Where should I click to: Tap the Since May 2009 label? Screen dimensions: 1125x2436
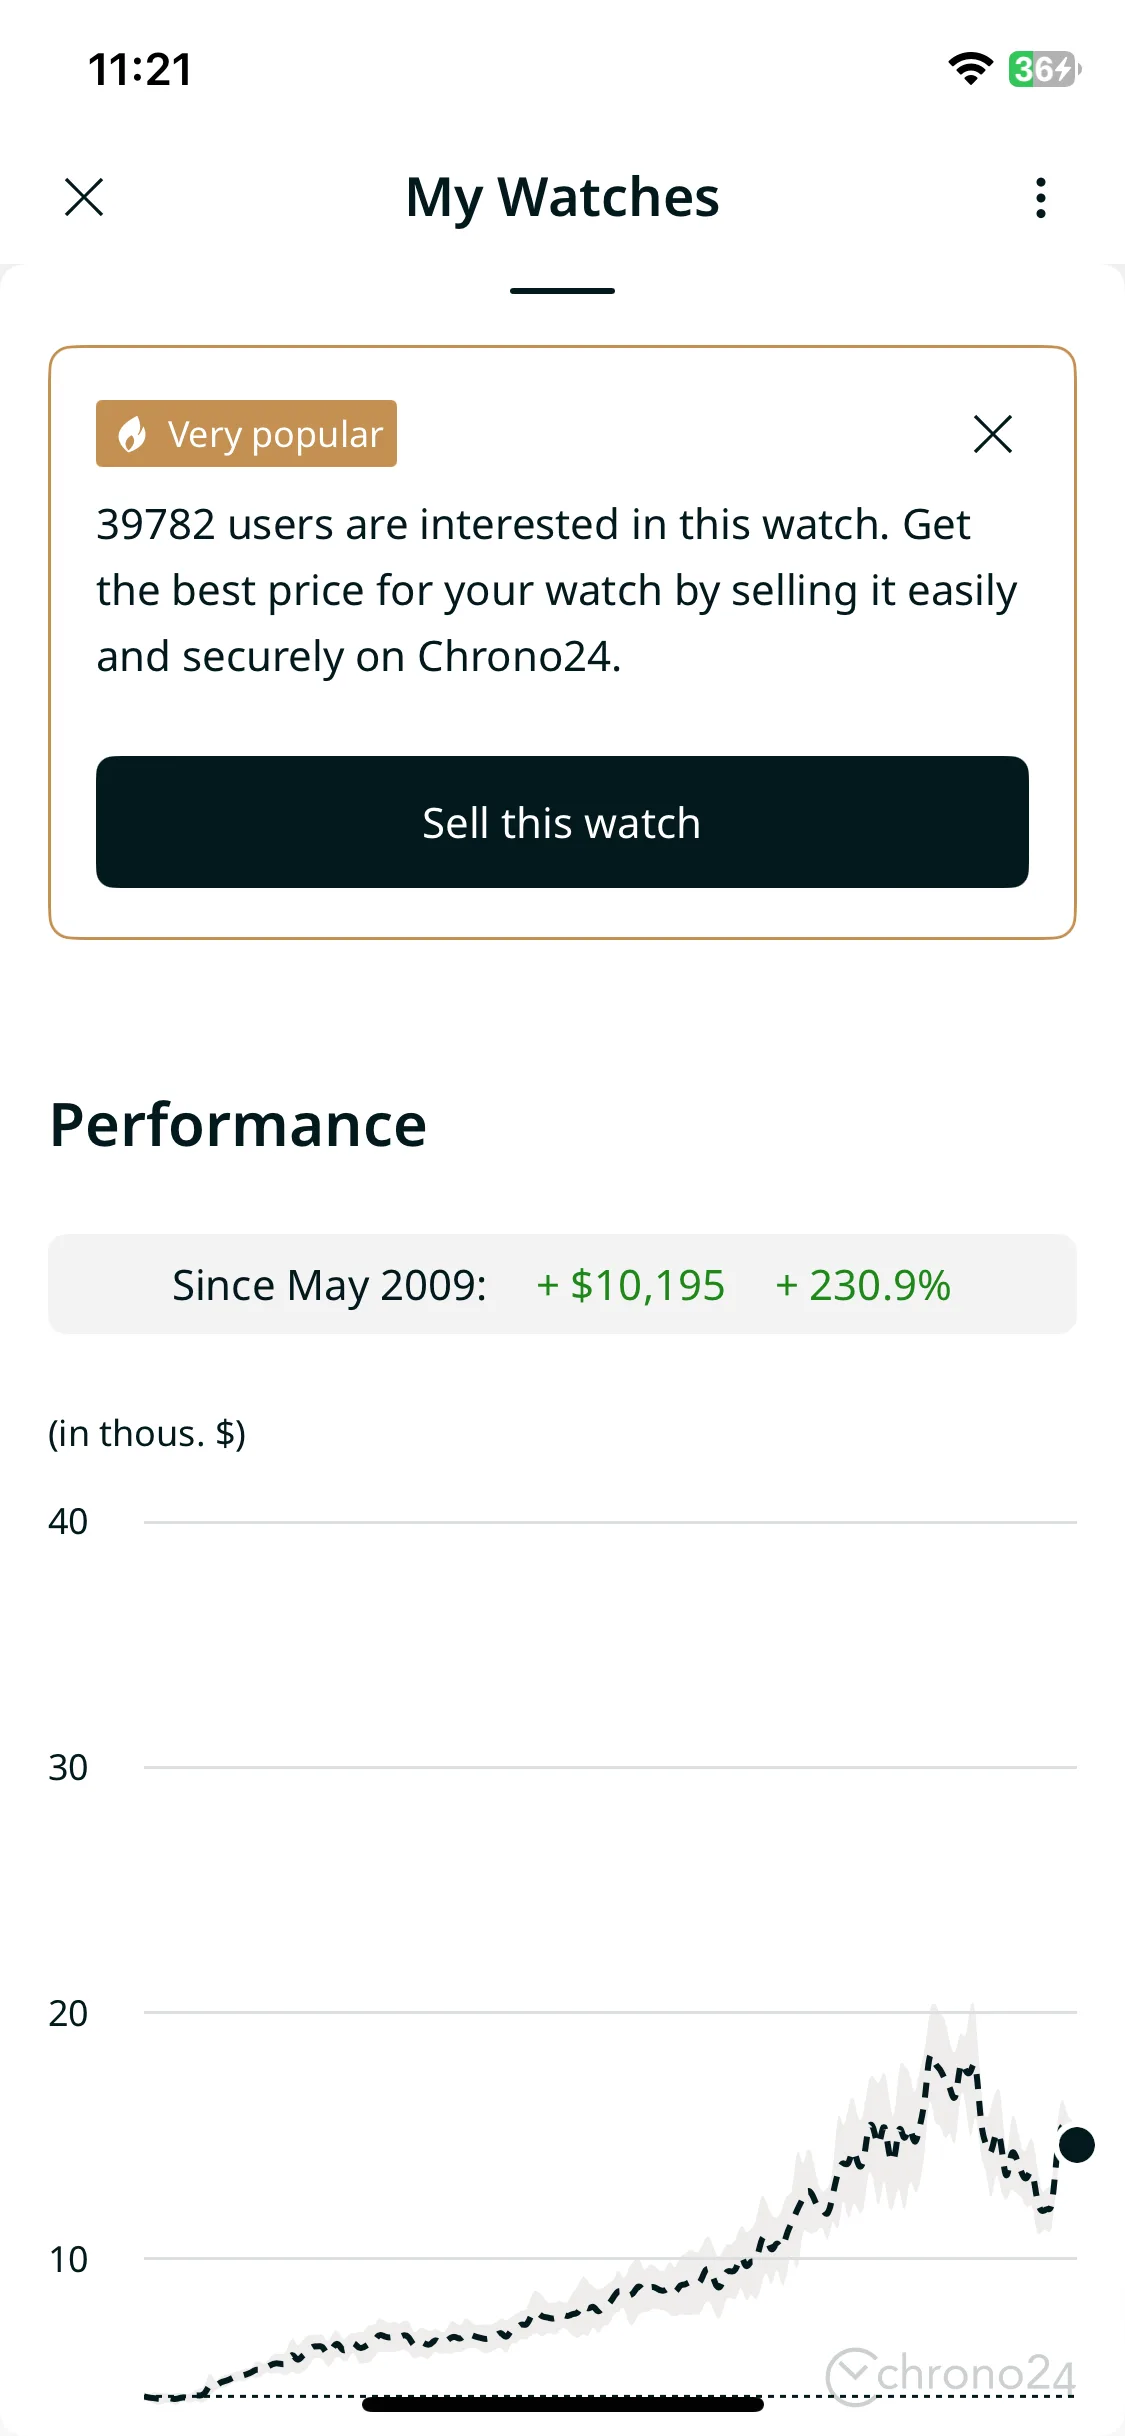(329, 1286)
